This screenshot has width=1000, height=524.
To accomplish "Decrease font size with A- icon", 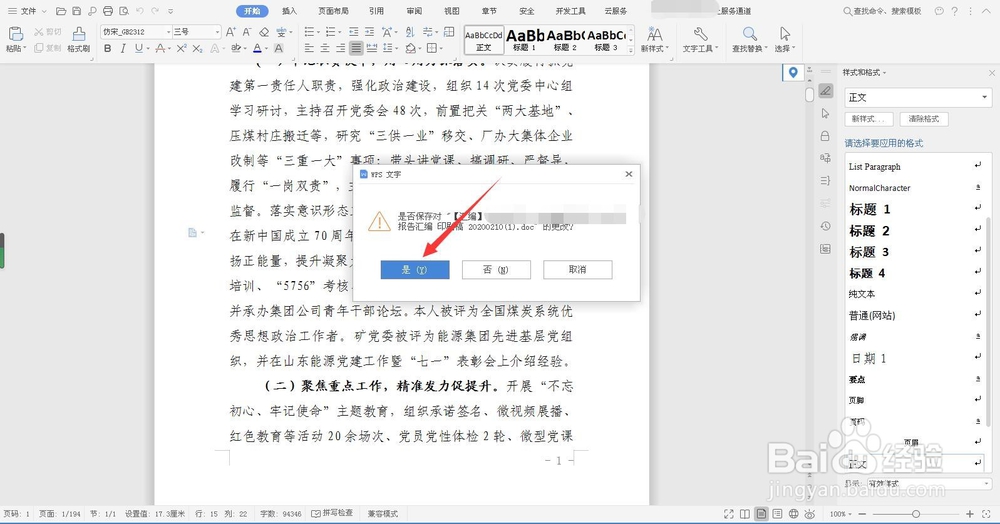I will (247, 32).
